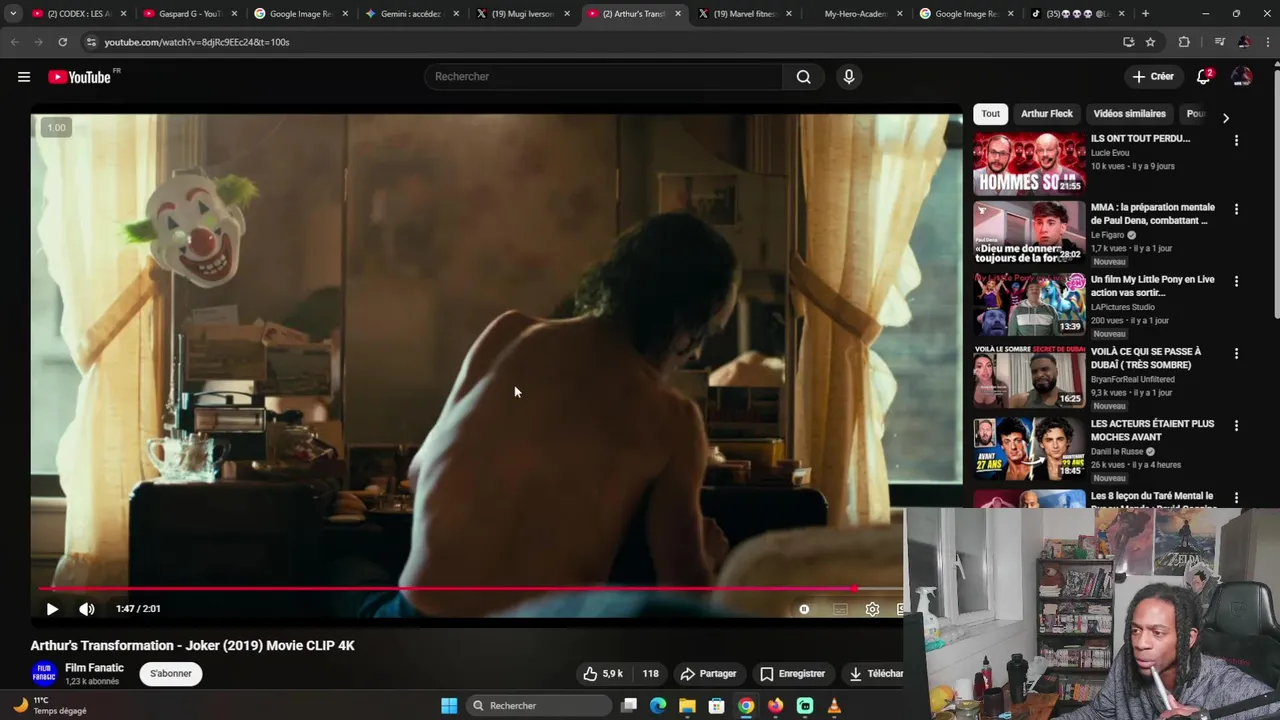Switch to the Gaspard G YouTube tab
The height and width of the screenshot is (720, 1280).
click(x=189, y=14)
